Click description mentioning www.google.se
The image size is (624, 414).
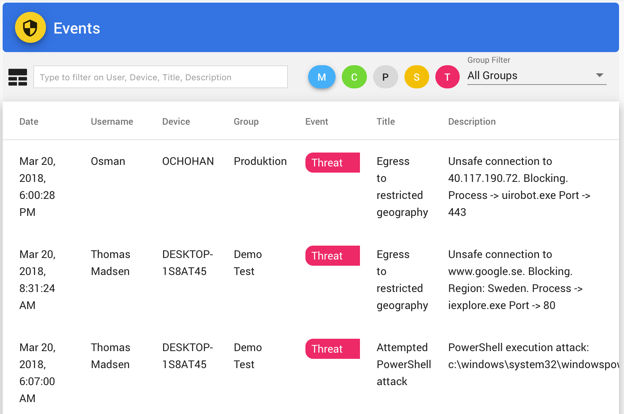click(x=515, y=280)
